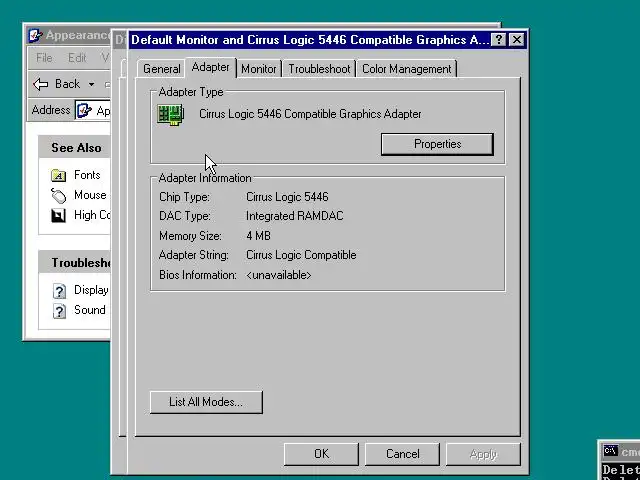
Task: Click the High Contrast icon under See Also
Action: click(x=58, y=216)
